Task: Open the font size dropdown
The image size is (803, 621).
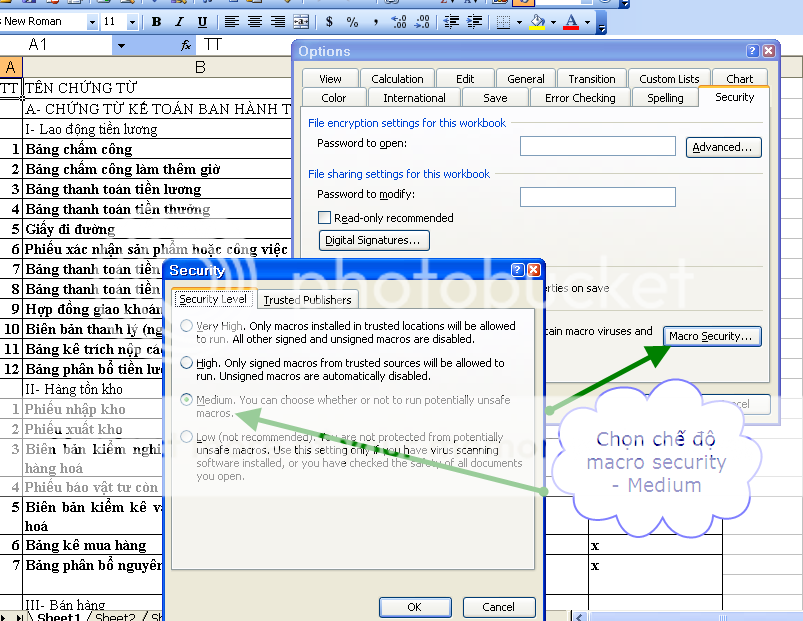Action: 134,21
